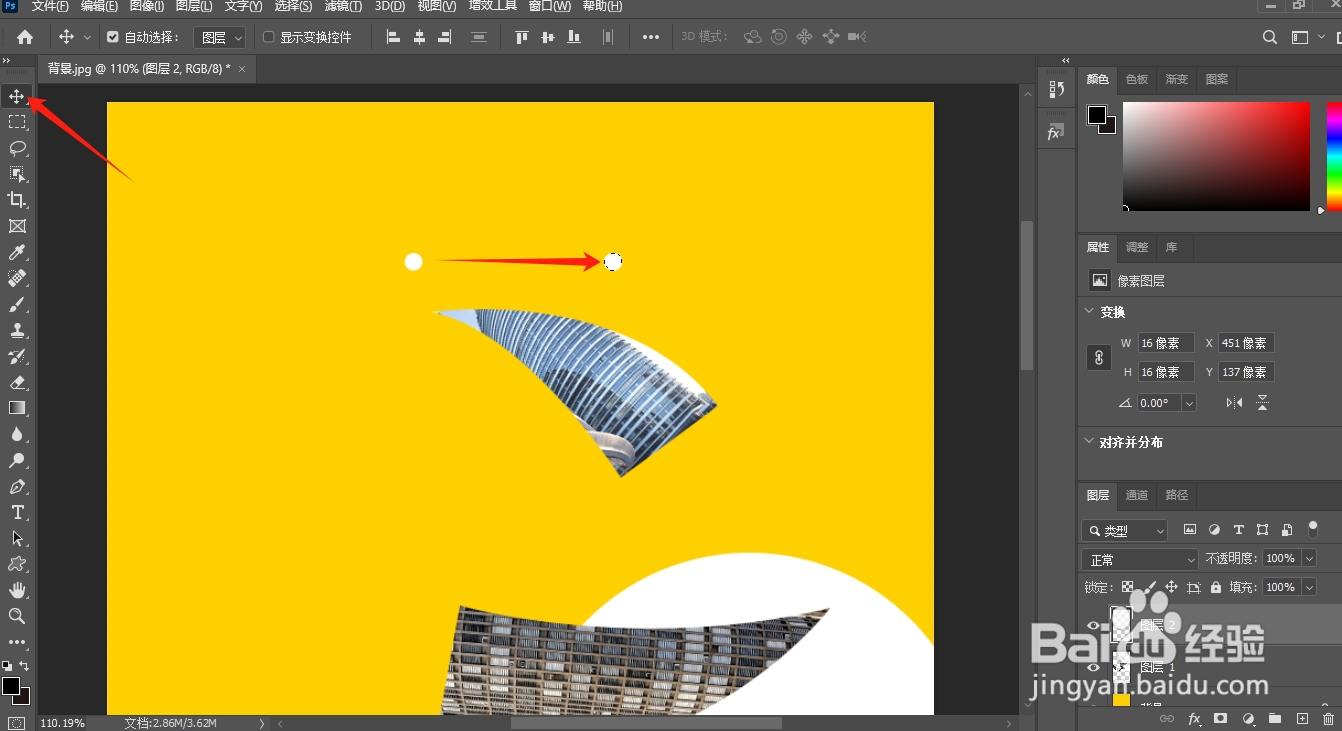
Task: Select the Eraser tool
Action: click(17, 382)
